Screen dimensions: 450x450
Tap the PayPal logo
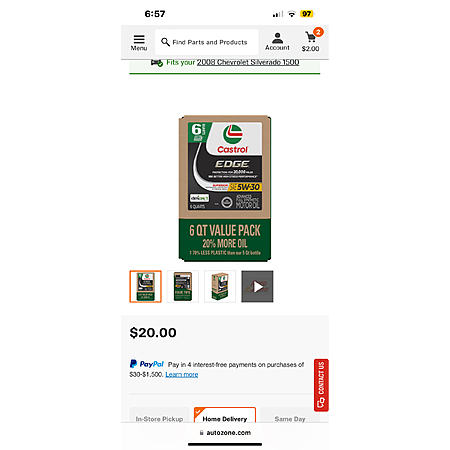coord(147,364)
